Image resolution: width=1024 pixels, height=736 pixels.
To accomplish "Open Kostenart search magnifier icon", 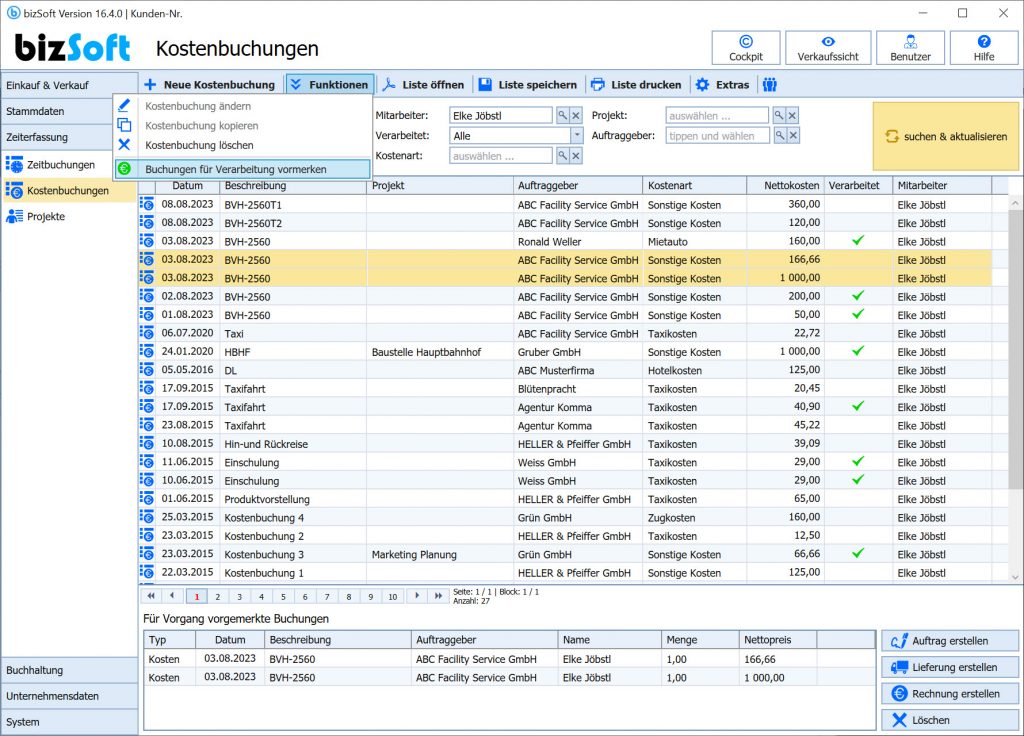I will (x=562, y=155).
